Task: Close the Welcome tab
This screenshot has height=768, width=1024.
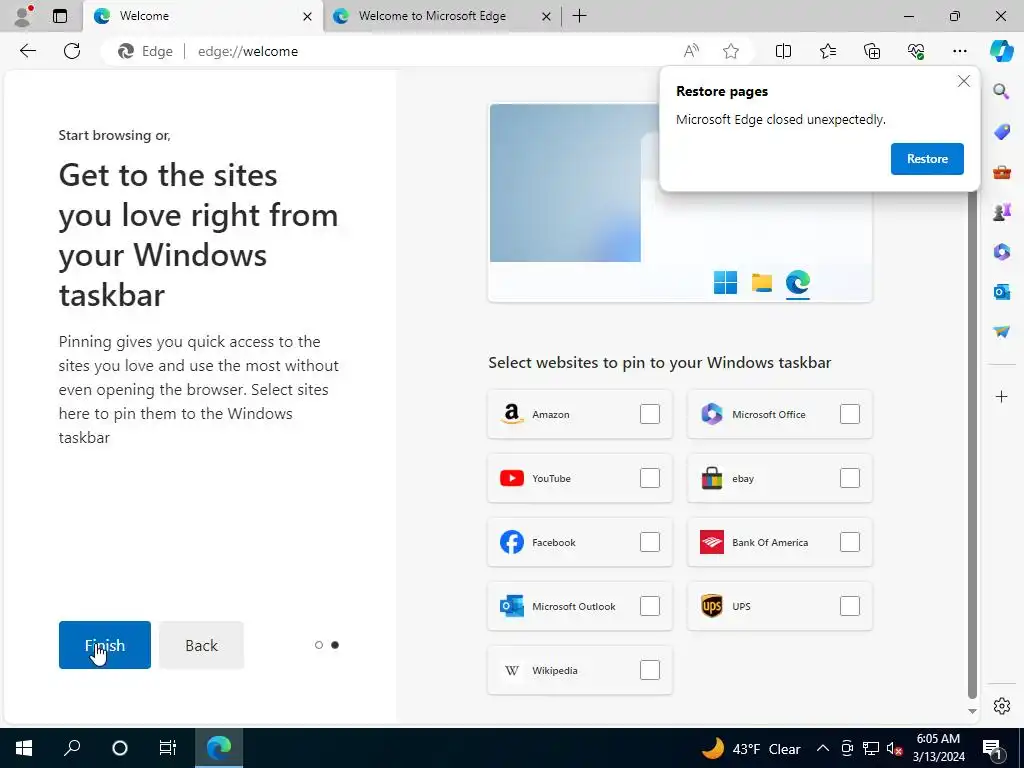Action: click(307, 16)
